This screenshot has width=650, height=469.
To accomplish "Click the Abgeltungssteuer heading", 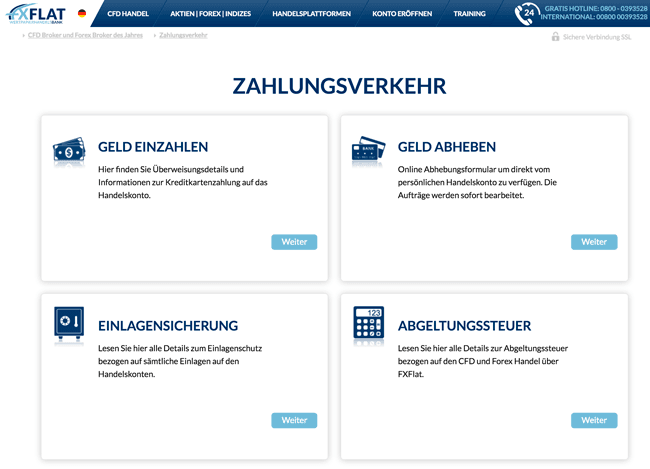I will point(464,326).
